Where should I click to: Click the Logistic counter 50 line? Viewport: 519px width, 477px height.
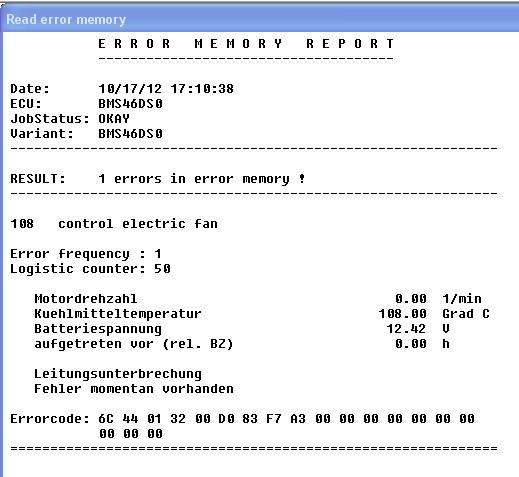pos(90,269)
